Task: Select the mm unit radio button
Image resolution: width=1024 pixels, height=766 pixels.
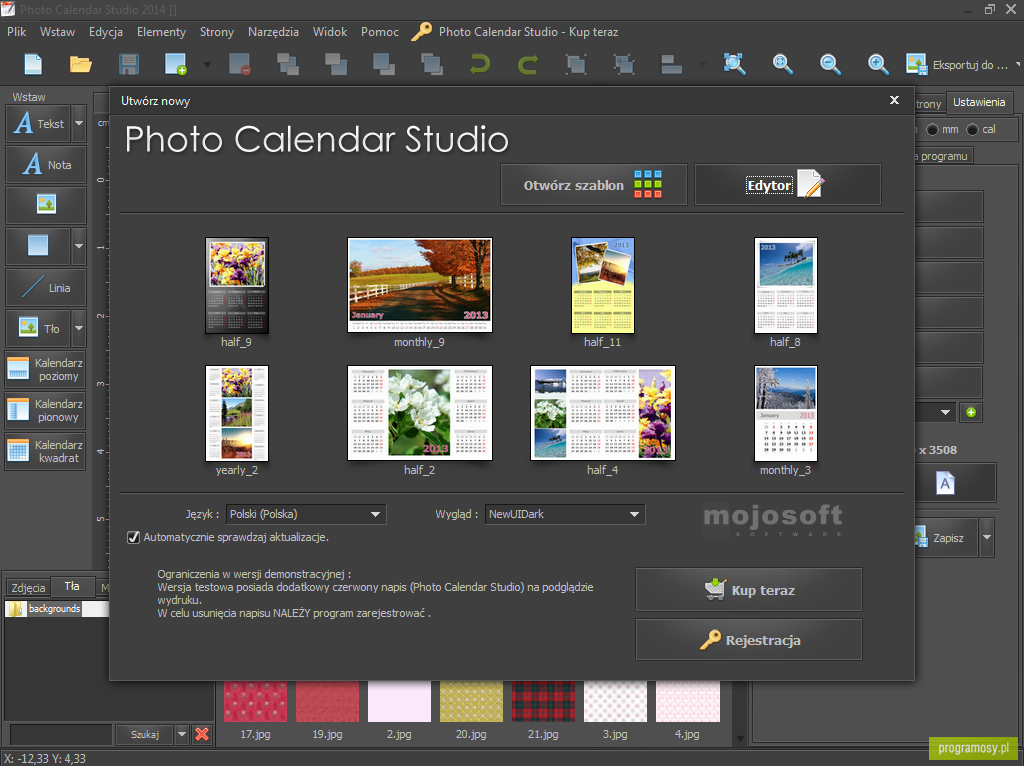Action: (933, 129)
